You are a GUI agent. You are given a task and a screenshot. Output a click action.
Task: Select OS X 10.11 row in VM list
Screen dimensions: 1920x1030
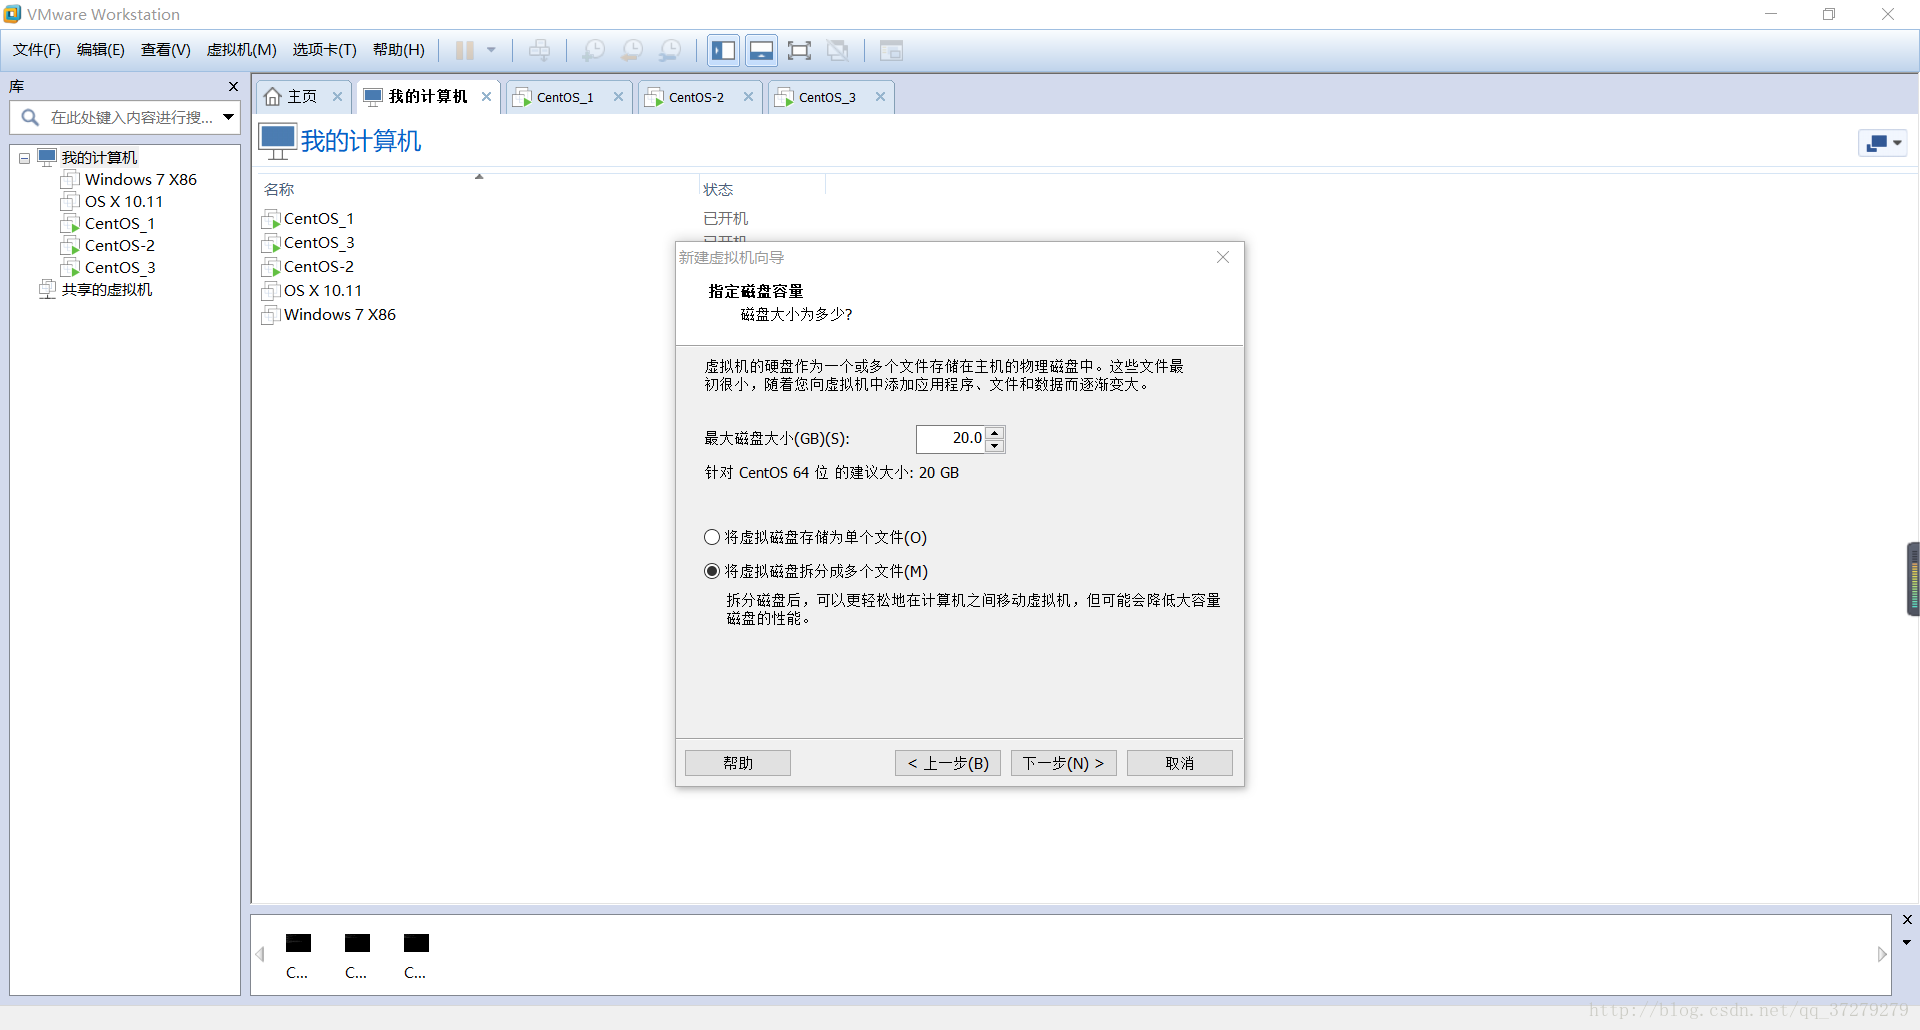(312, 291)
